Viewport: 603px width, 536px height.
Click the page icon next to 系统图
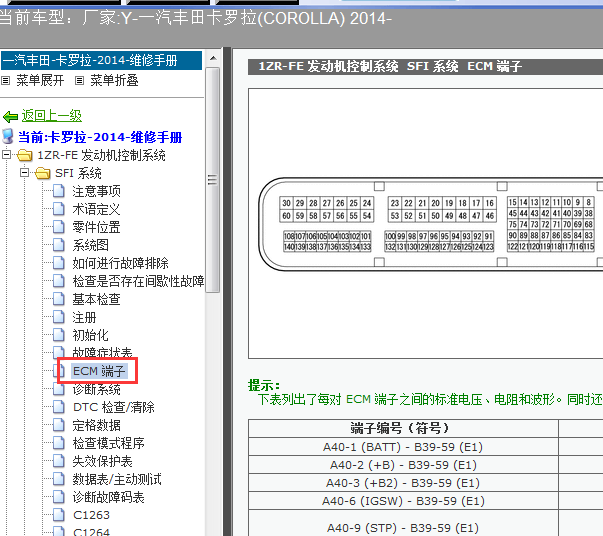tap(58, 245)
